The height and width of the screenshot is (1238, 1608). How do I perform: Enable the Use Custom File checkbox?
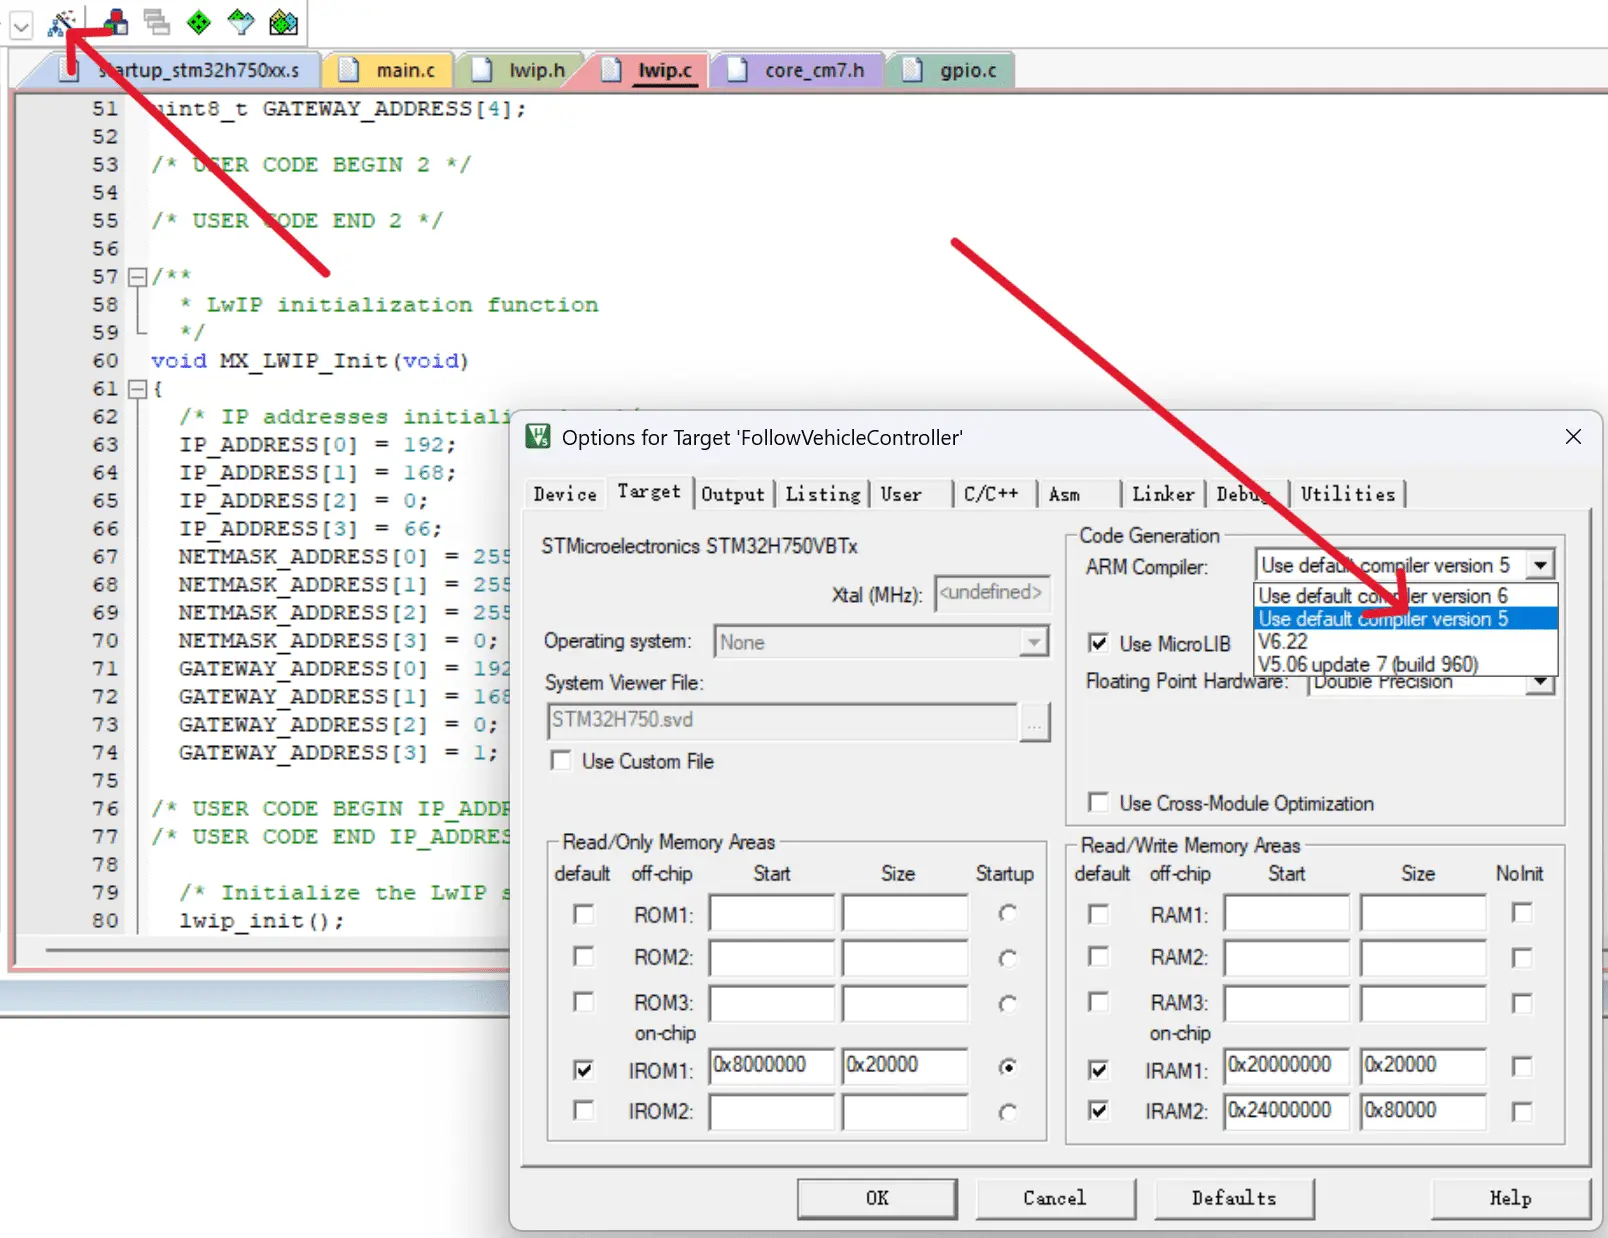pos(561,761)
